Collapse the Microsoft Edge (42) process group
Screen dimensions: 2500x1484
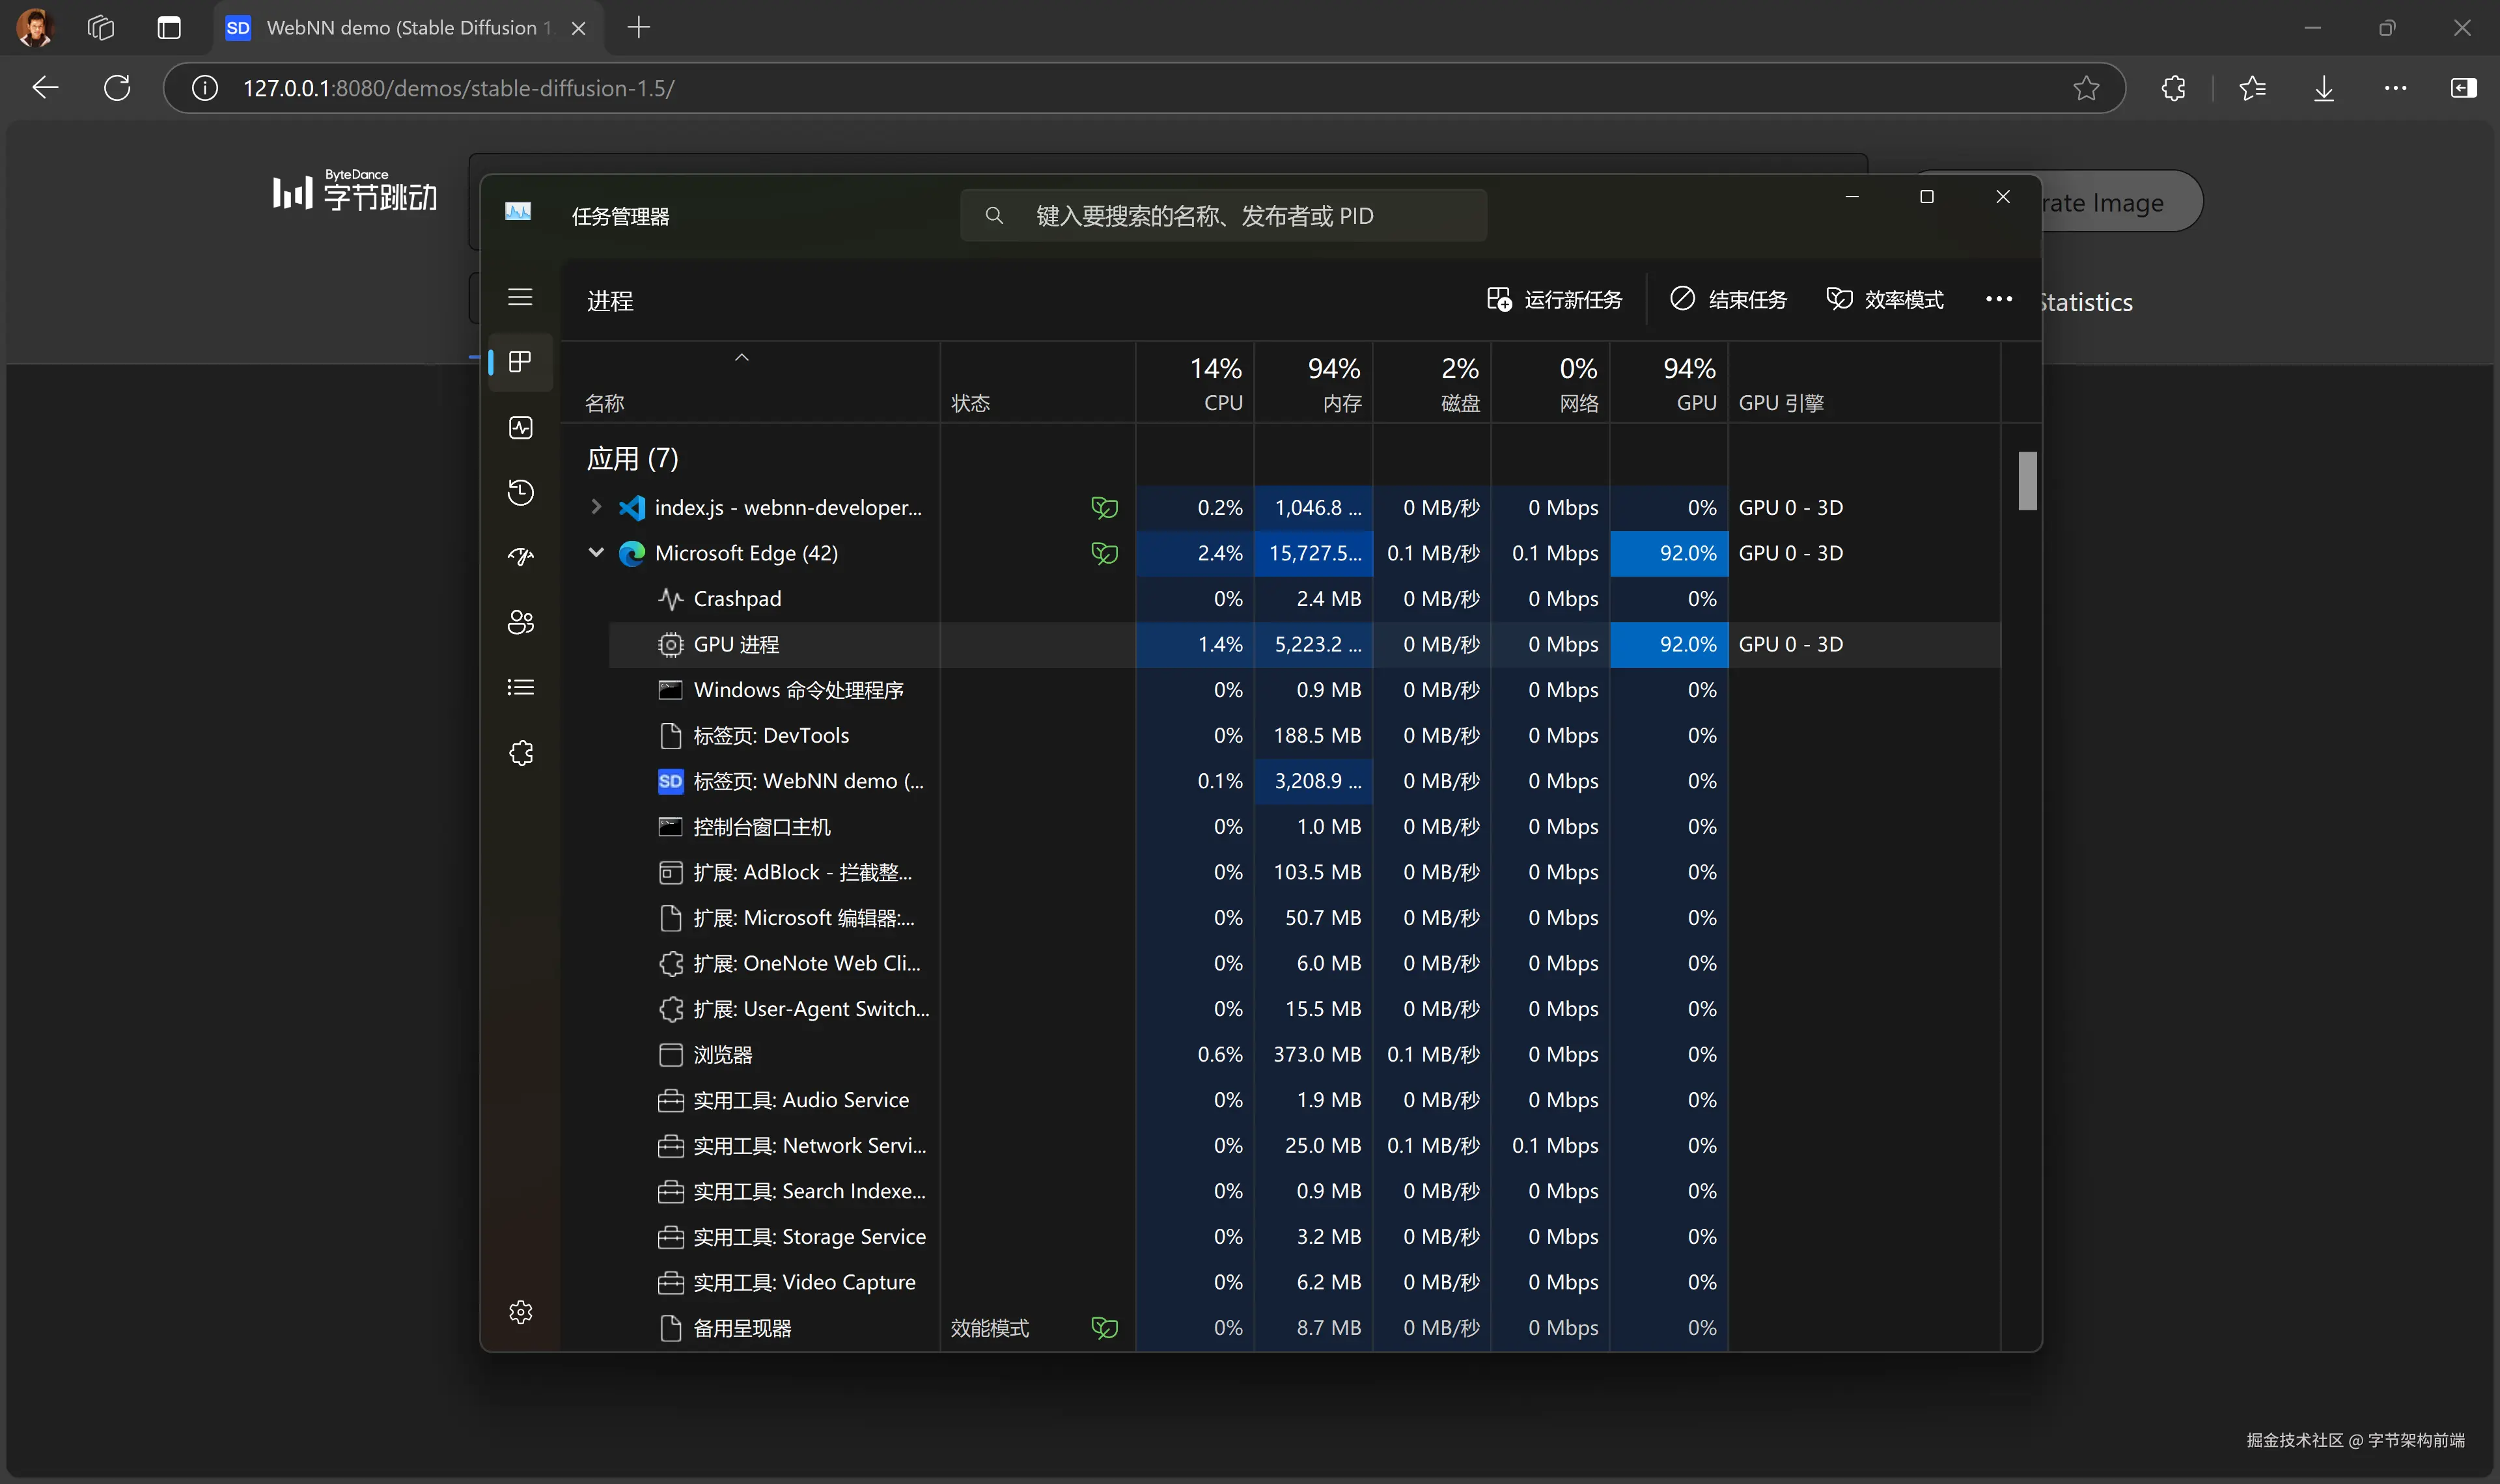pos(596,552)
